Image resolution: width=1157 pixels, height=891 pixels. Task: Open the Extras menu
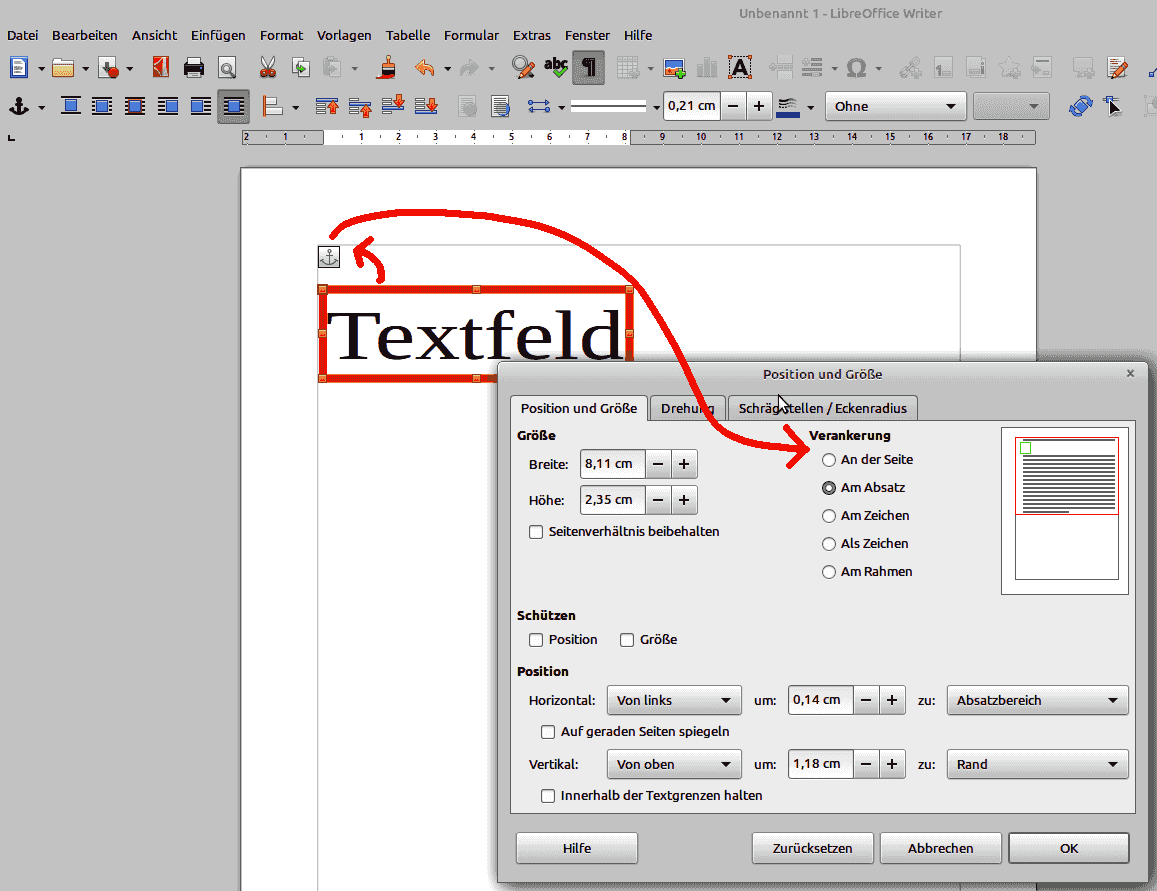click(x=531, y=35)
